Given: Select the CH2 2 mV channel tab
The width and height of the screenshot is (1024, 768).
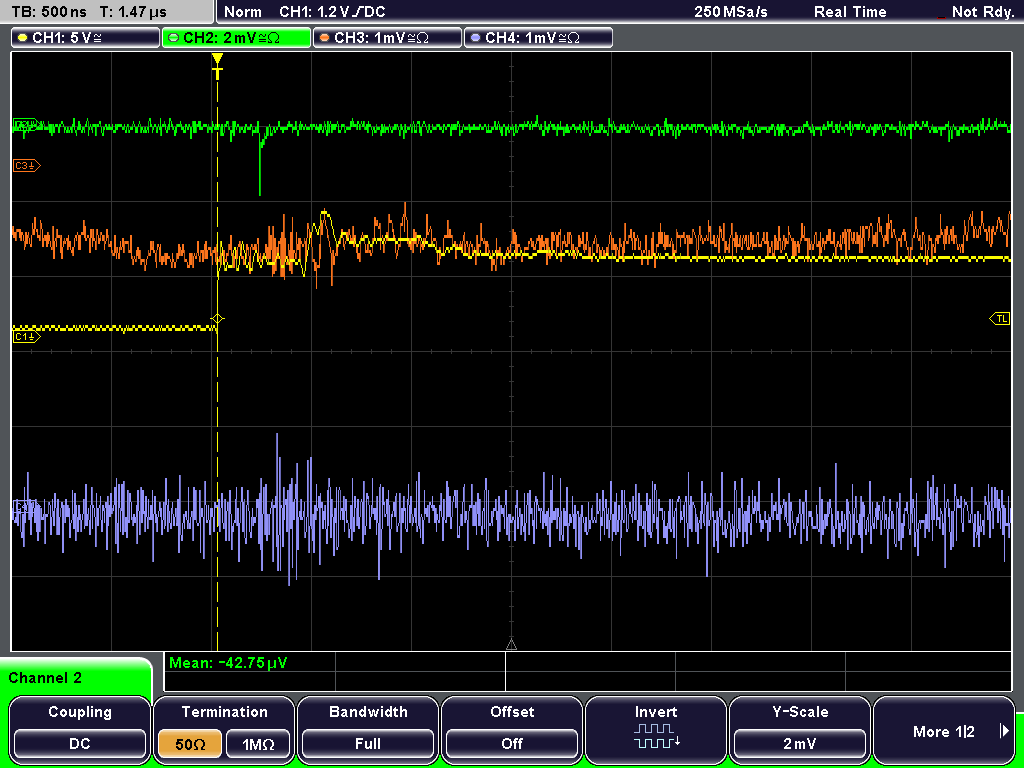Looking at the screenshot, I should (x=236, y=38).
